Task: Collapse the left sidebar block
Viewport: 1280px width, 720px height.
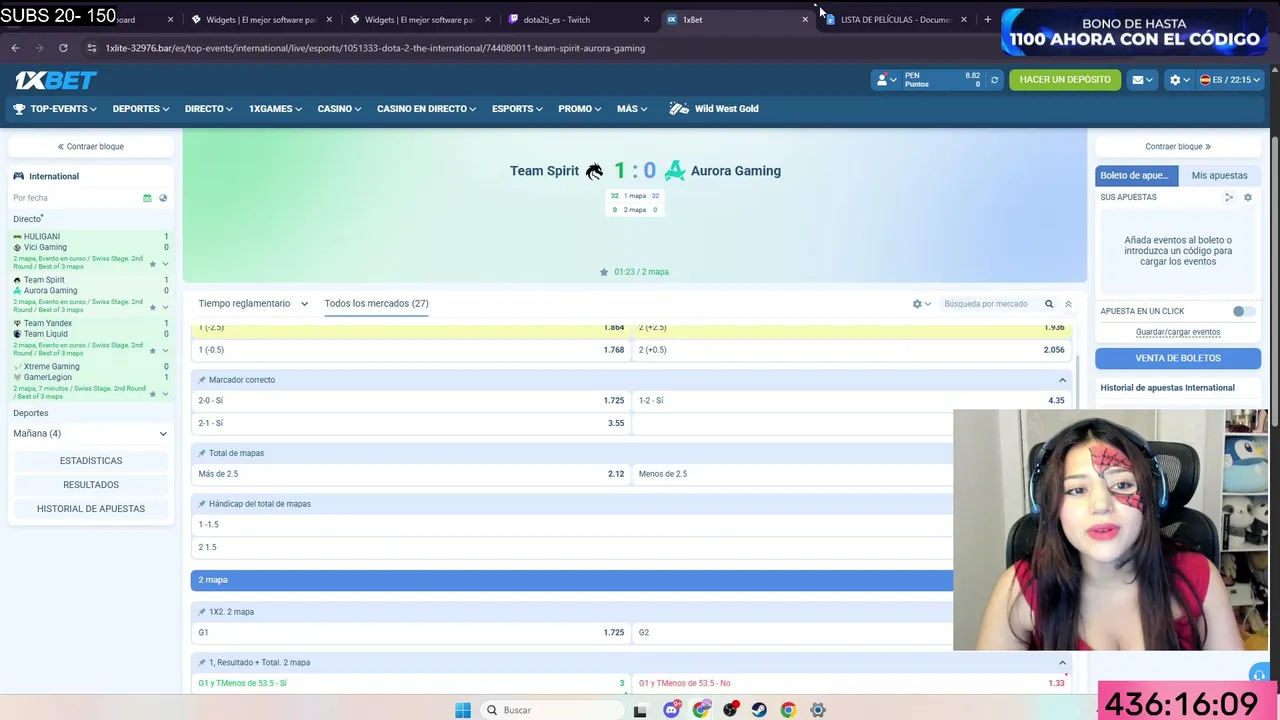Action: point(90,147)
